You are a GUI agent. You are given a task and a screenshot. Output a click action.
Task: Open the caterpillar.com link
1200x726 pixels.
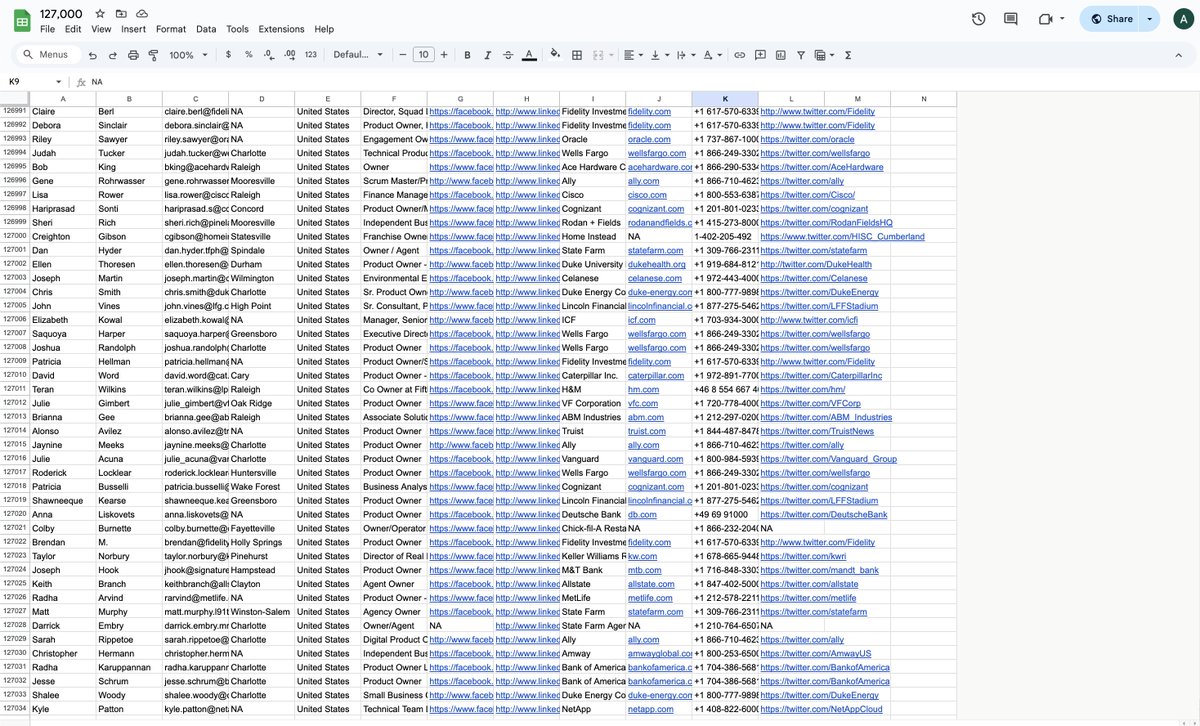tap(656, 375)
